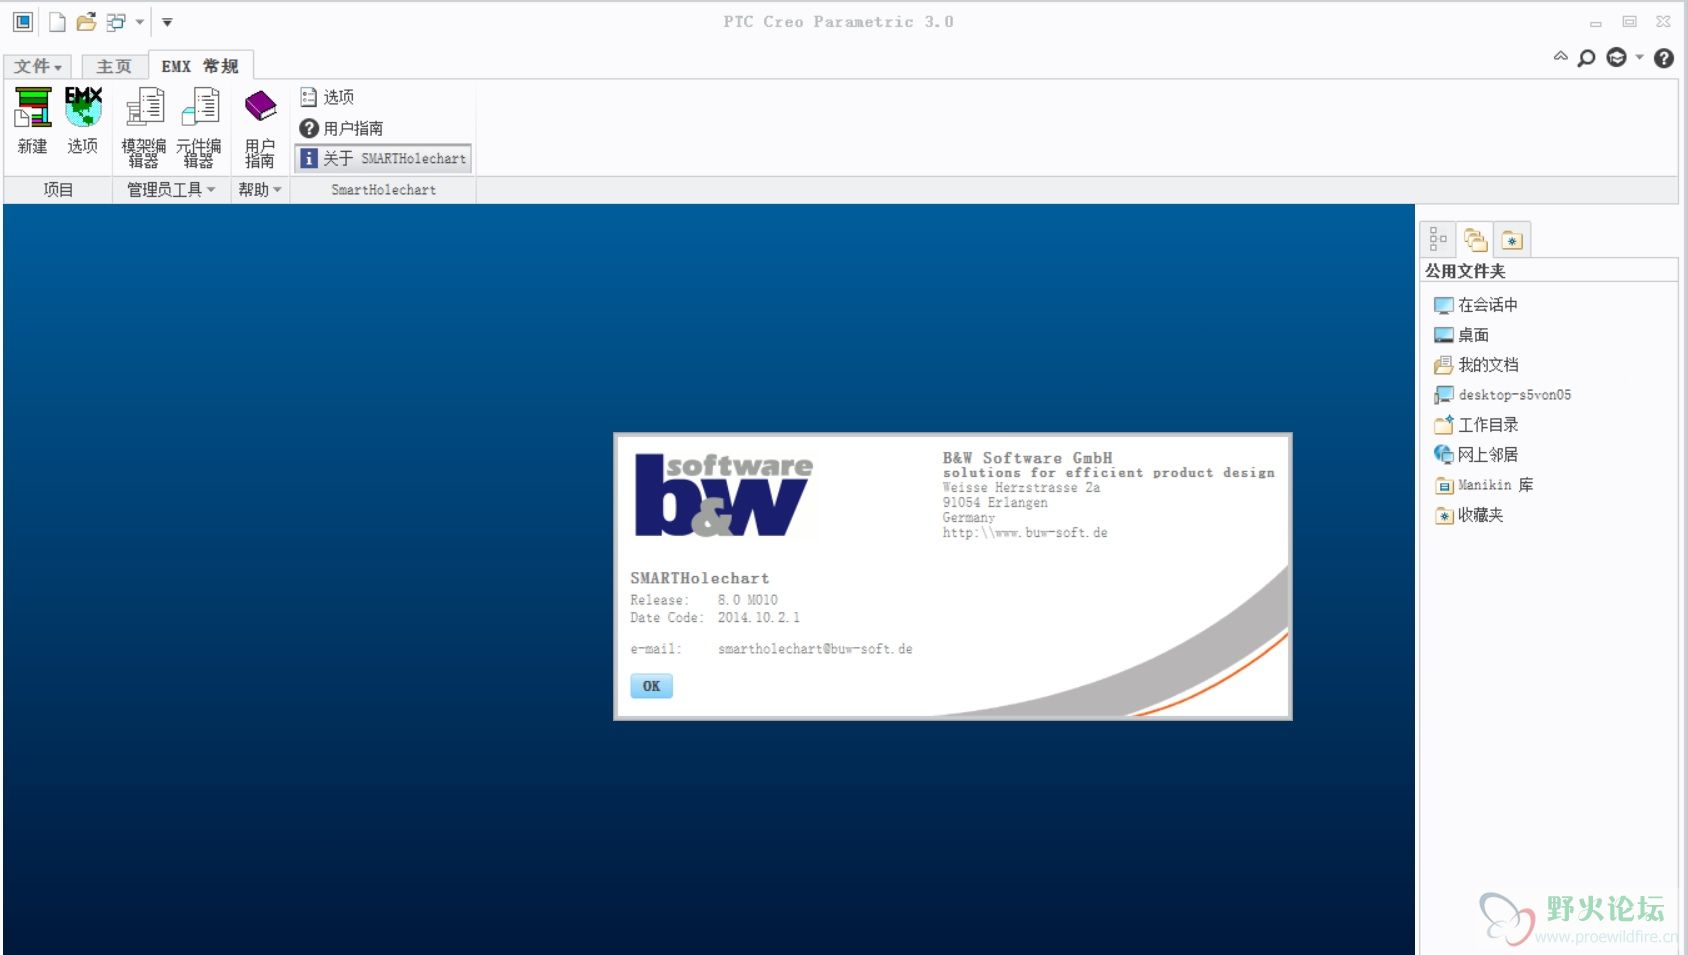Click 关于 SMARTHolechart button
Image resolution: width=1688 pixels, height=955 pixels.
[383, 158]
